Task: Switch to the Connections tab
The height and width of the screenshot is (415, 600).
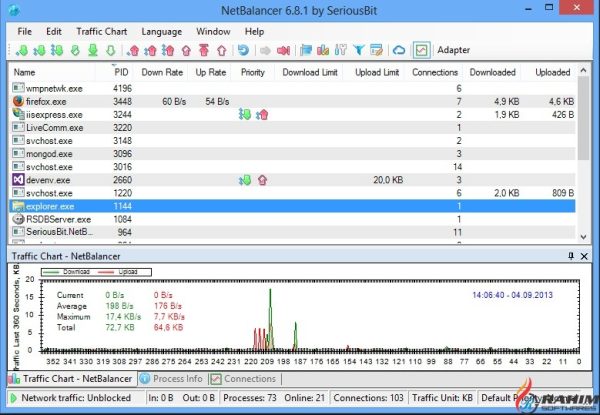Action: [245, 379]
